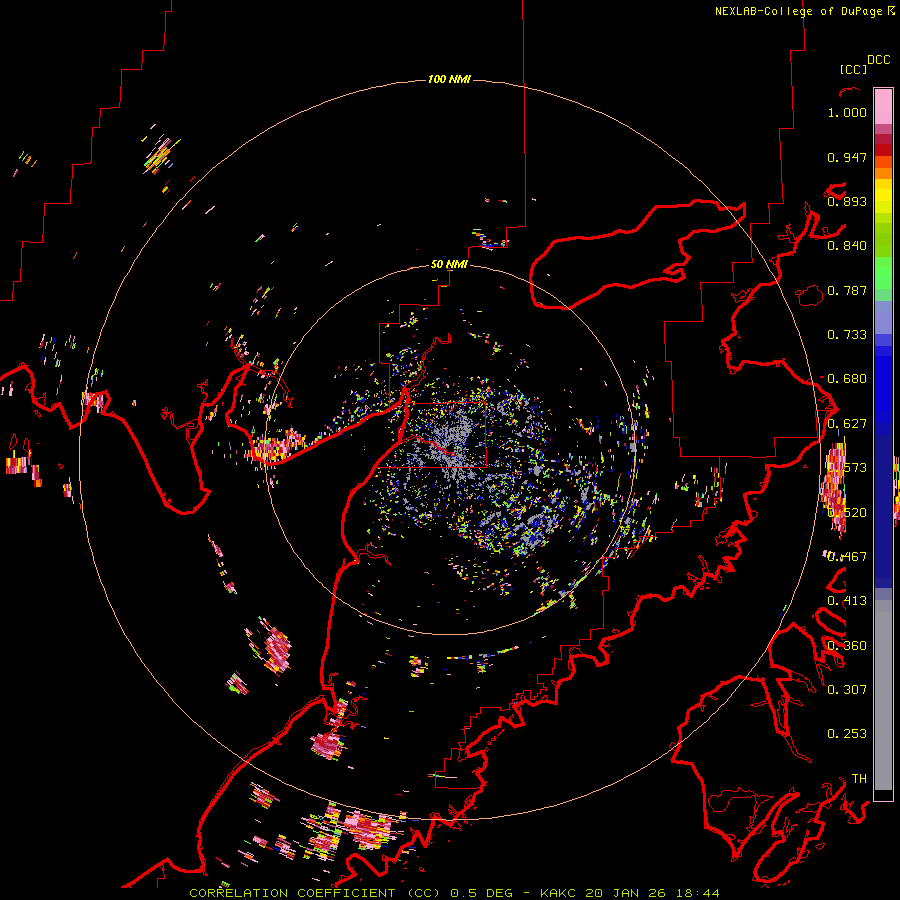Click the 0.360 legend value

tap(847, 646)
